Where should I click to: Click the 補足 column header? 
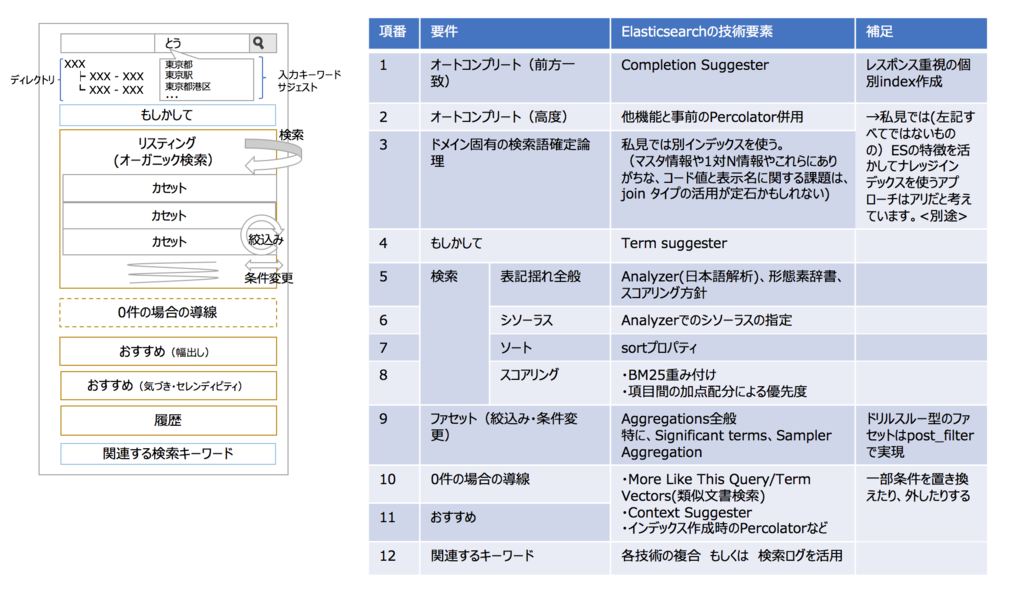[x=921, y=33]
